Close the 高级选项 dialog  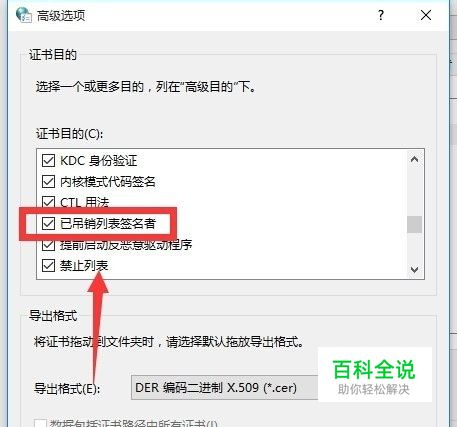[426, 15]
